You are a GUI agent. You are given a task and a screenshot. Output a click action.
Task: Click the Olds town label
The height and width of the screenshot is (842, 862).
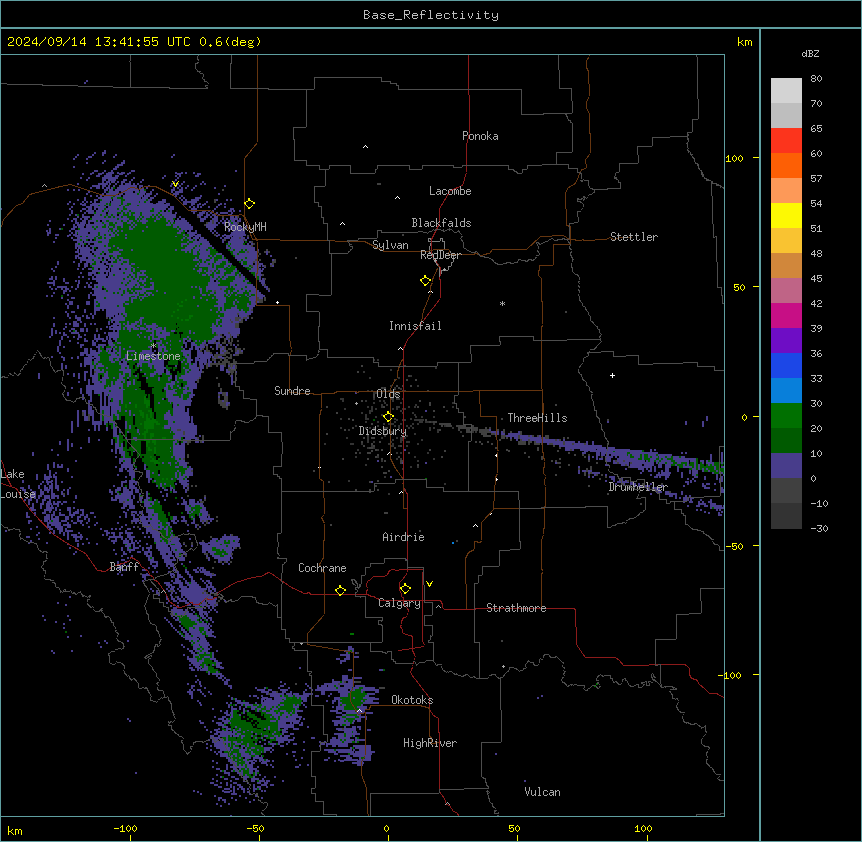point(388,394)
